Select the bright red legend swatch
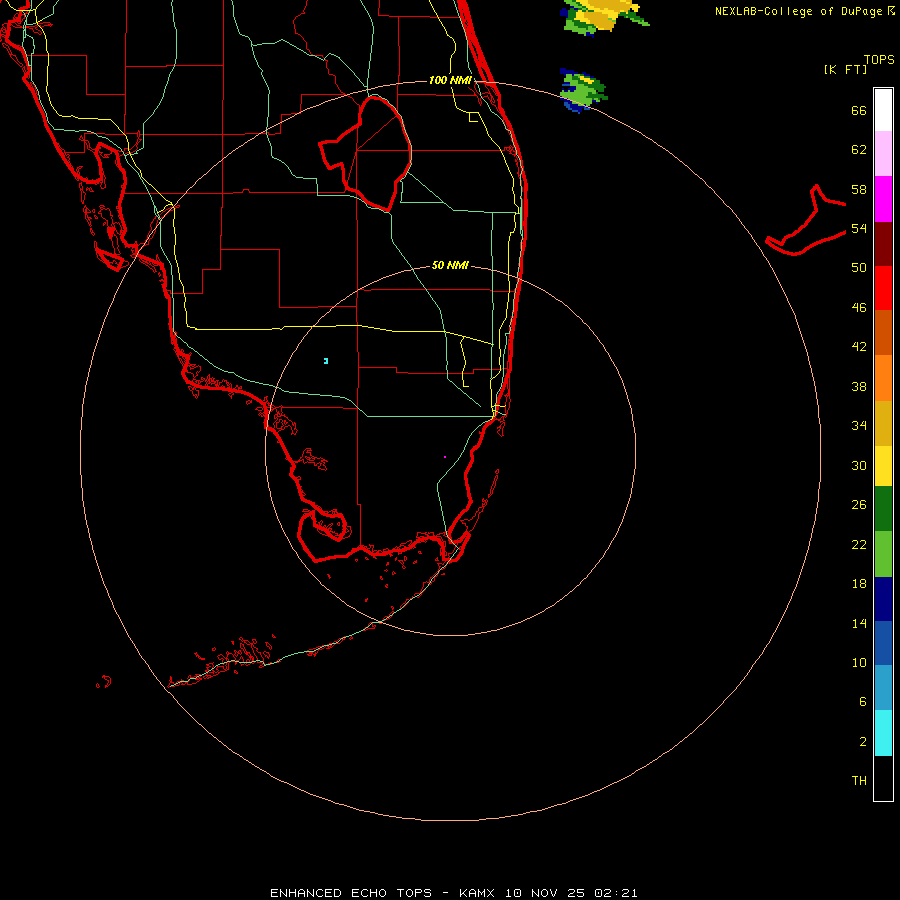The height and width of the screenshot is (900, 900). coord(883,288)
